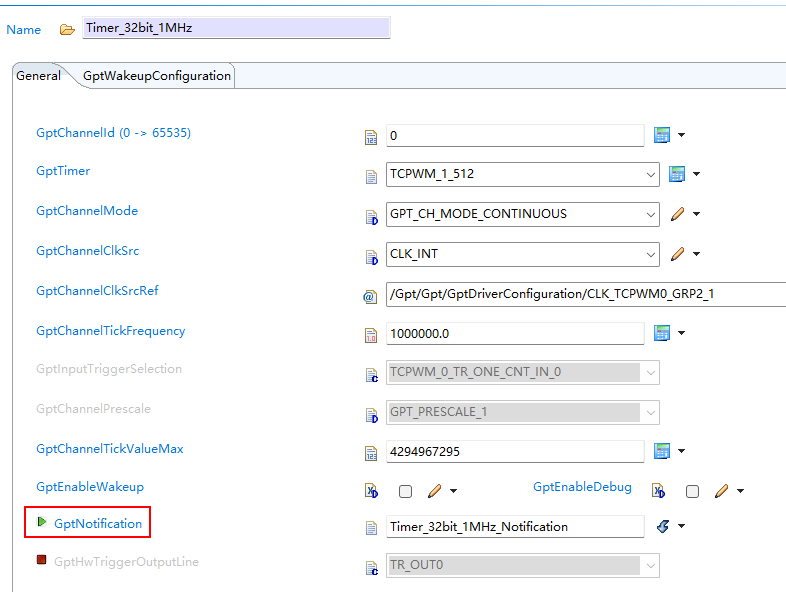Open the arrow menu next to GptChannelMode pencil
The width and height of the screenshot is (786, 592).
point(696,214)
